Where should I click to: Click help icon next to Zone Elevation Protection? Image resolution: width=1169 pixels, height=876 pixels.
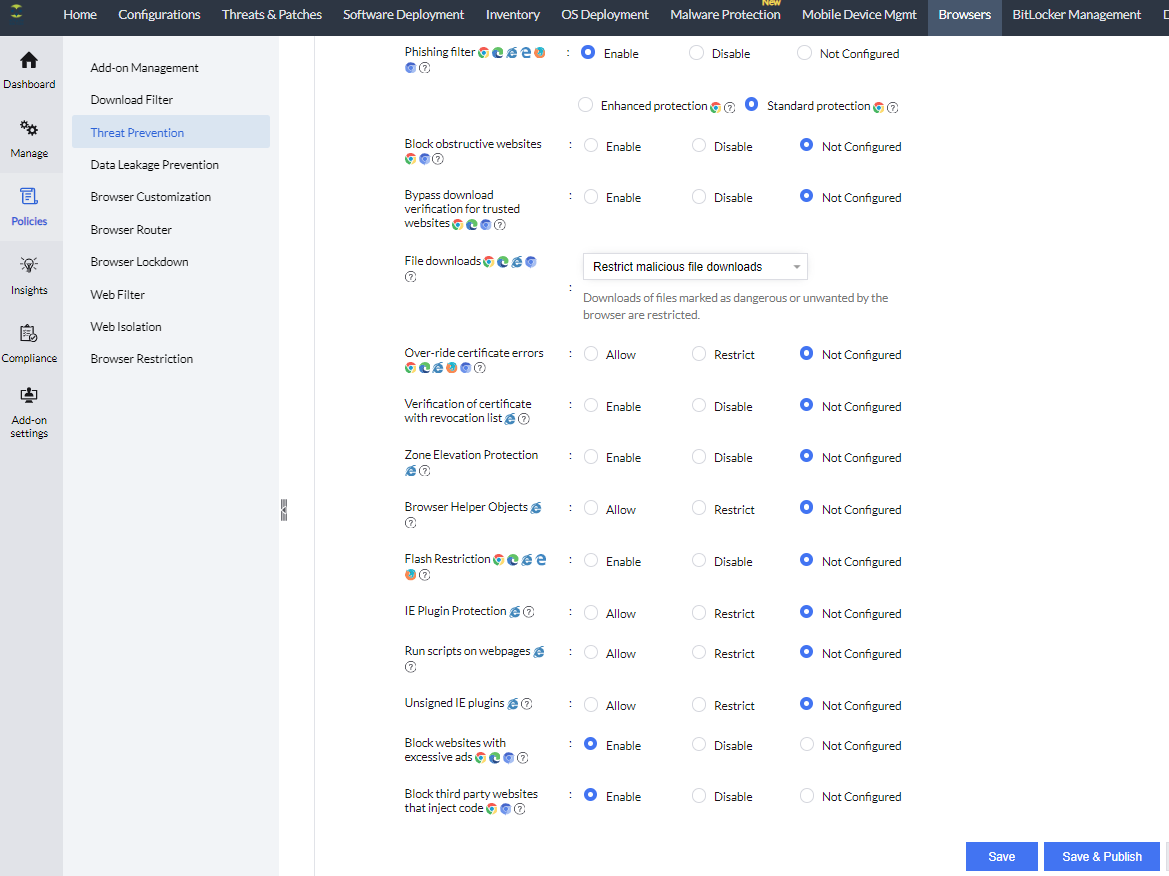[424, 471]
